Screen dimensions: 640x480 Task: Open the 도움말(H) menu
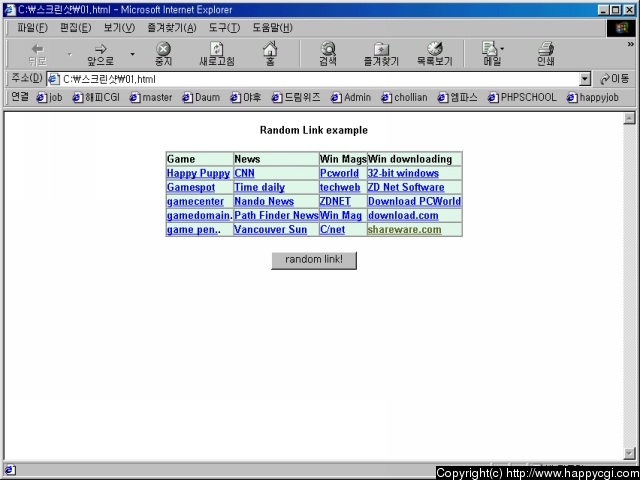(272, 28)
